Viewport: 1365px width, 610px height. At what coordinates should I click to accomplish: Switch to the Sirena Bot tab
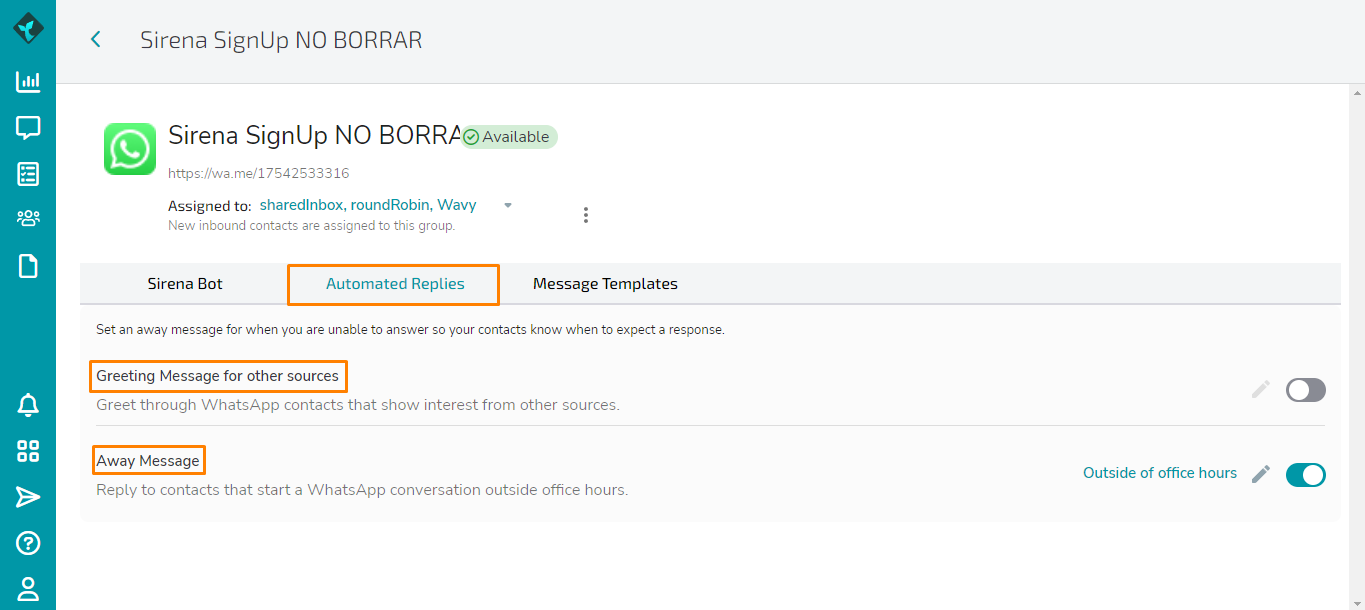(x=185, y=284)
